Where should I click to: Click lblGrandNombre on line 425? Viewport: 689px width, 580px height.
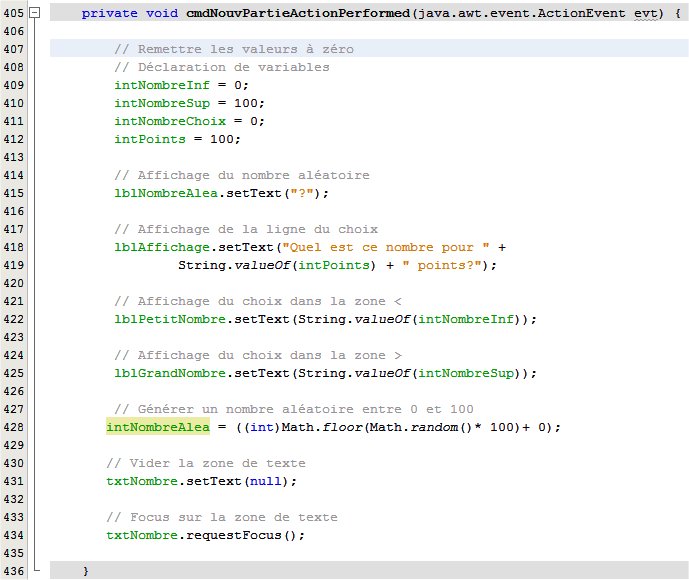170,373
